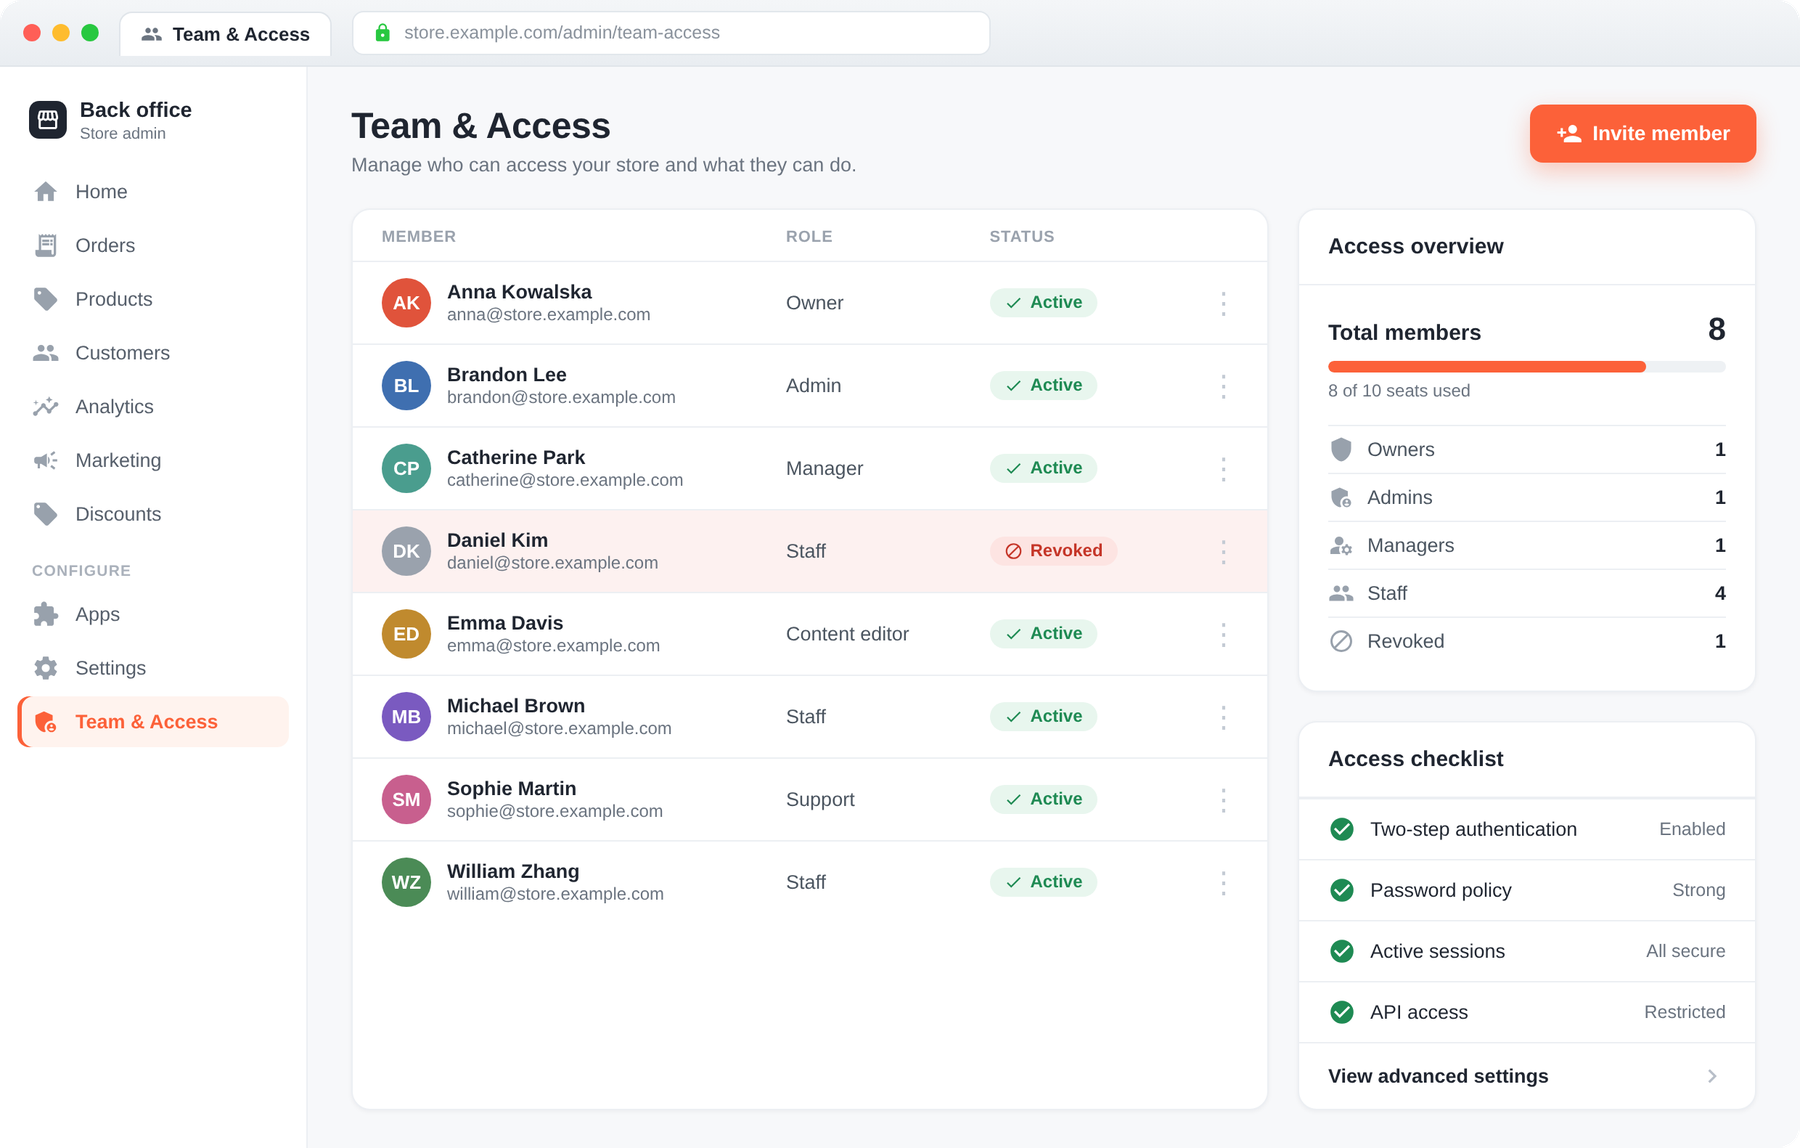Switch to the Team & Access browser tab

(x=226, y=34)
